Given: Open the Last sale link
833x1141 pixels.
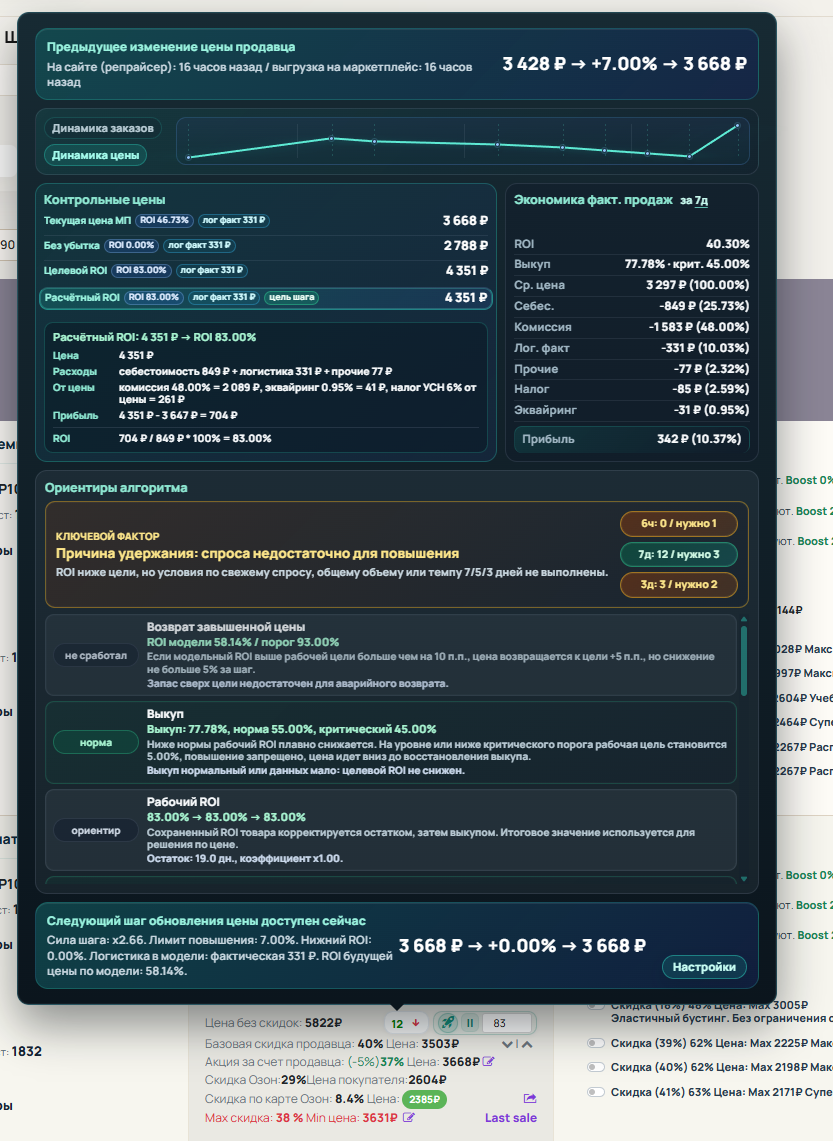Looking at the screenshot, I should 511,1118.
